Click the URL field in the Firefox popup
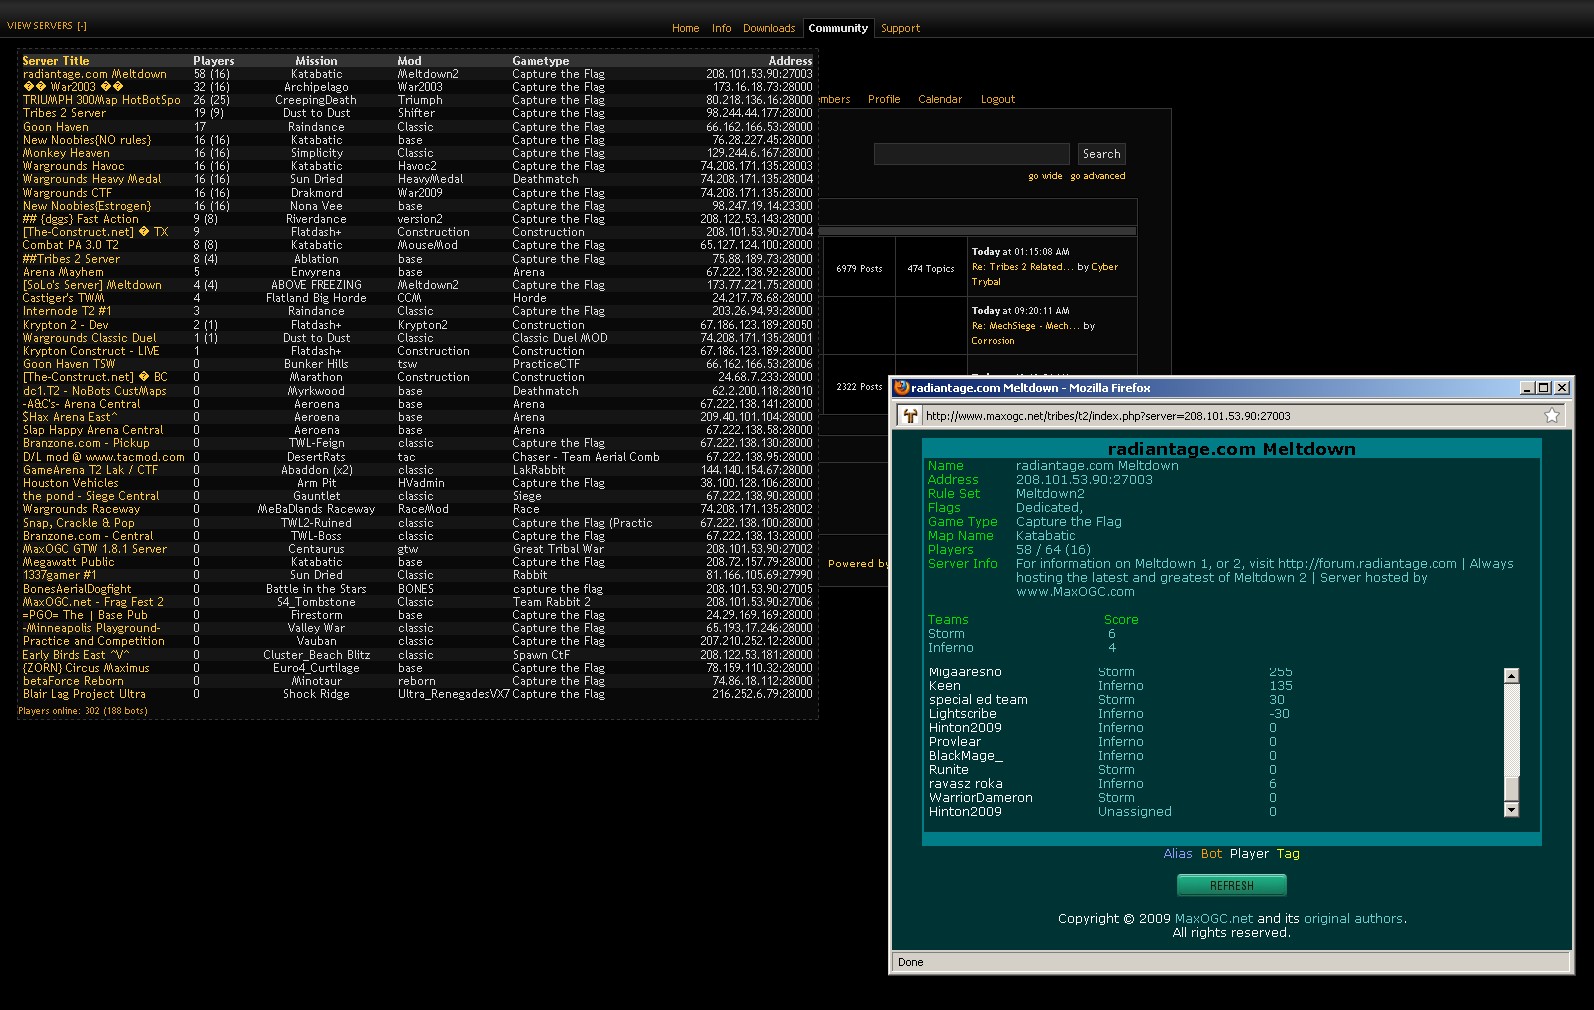The image size is (1594, 1010). point(1230,416)
